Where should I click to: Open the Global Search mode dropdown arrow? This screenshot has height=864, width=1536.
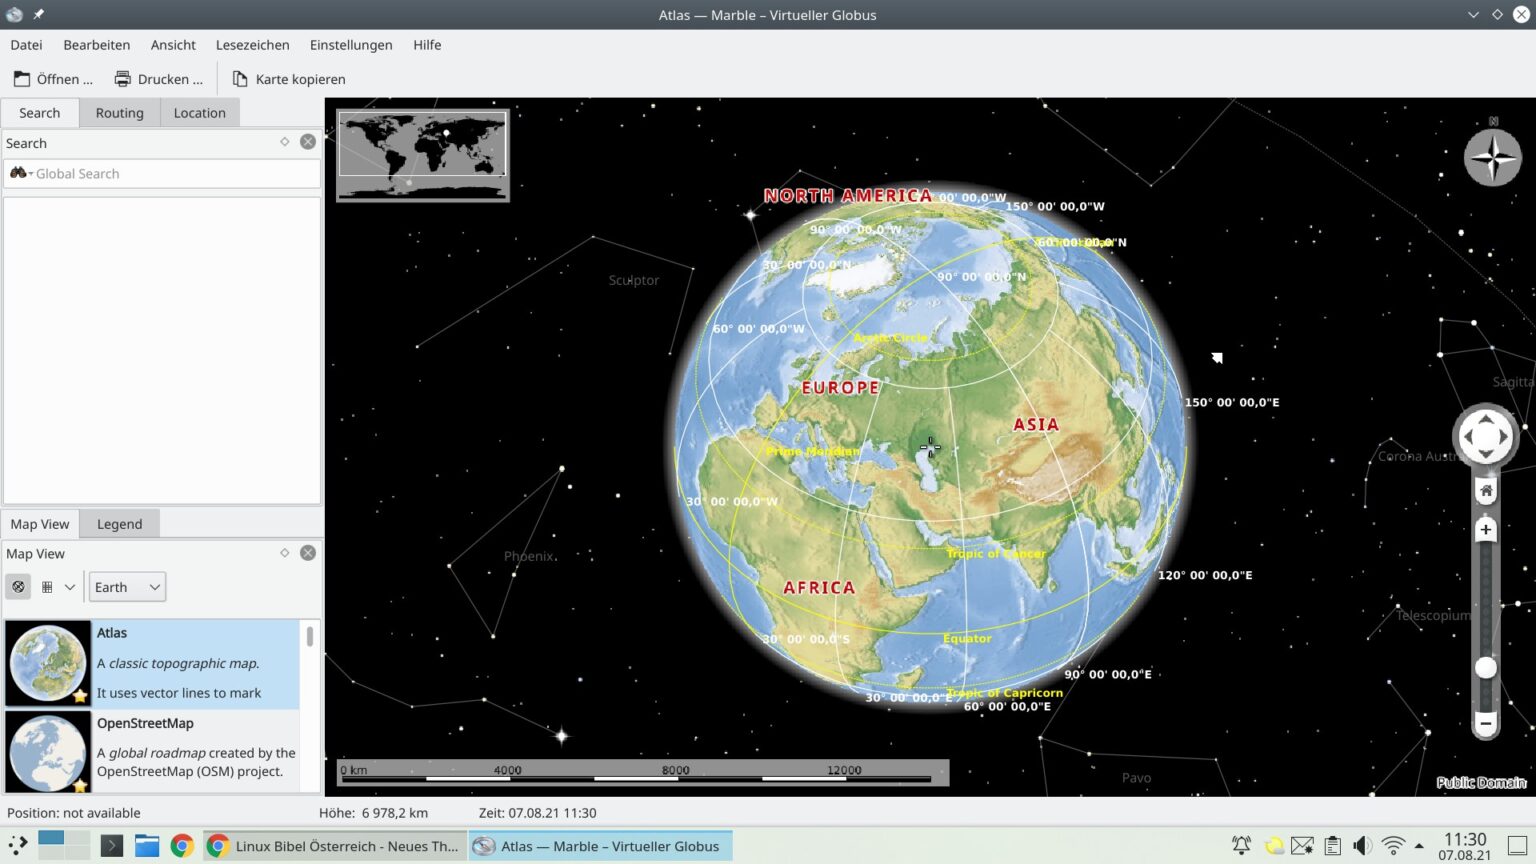coord(30,173)
